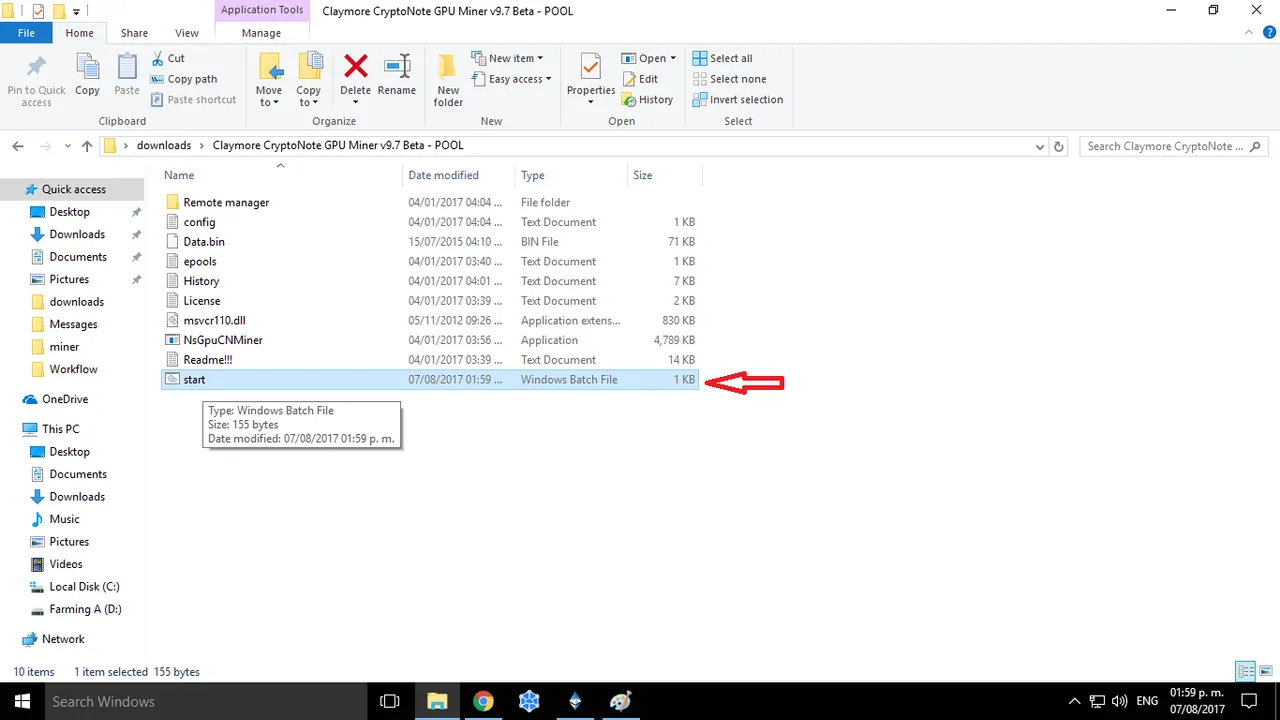This screenshot has height=720, width=1280.
Task: Select the start batch file
Action: click(430, 380)
